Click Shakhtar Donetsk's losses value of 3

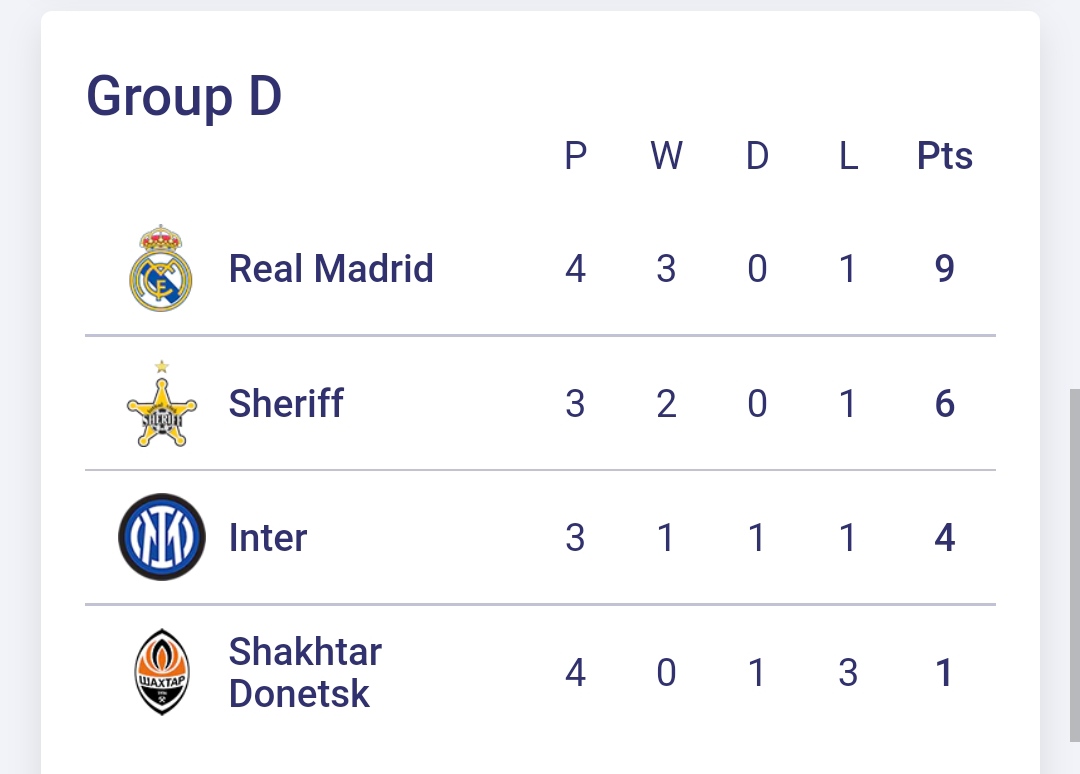tap(848, 673)
